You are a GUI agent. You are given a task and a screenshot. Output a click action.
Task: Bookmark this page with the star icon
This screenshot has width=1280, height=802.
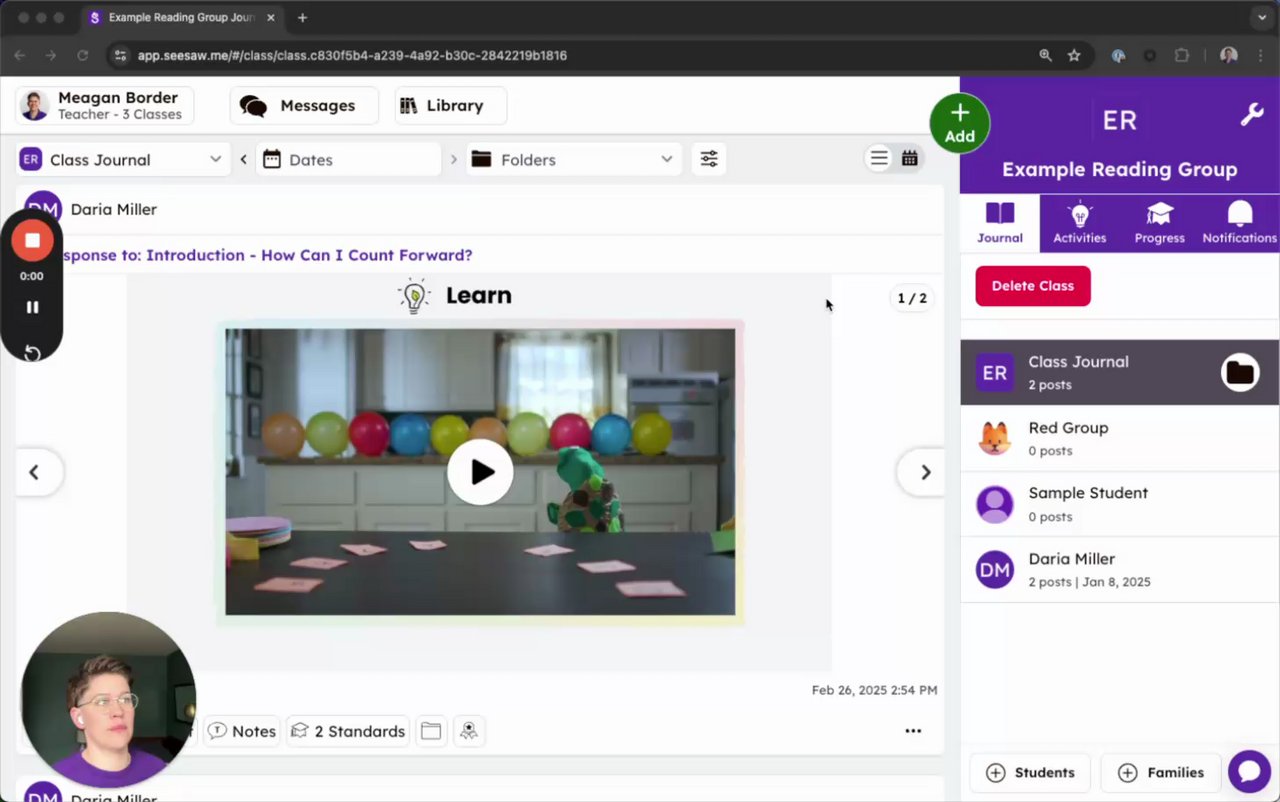coord(1074,56)
